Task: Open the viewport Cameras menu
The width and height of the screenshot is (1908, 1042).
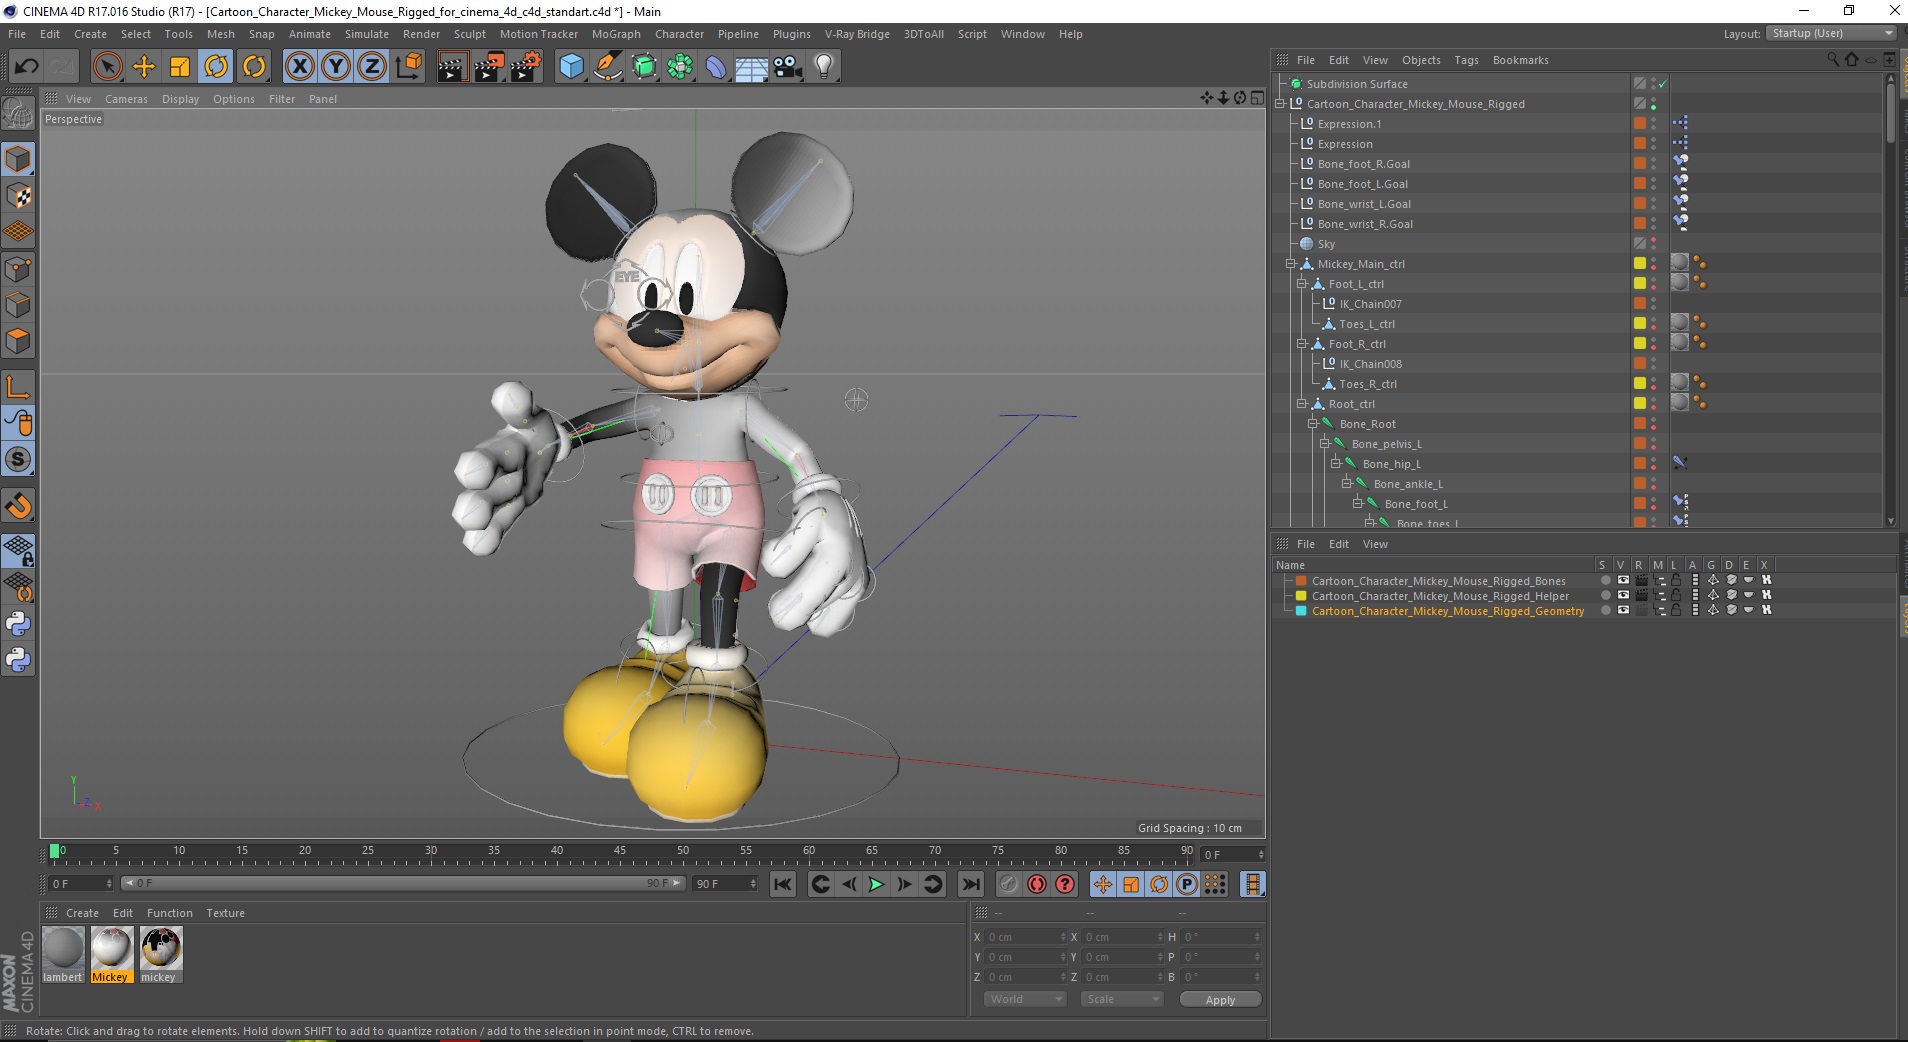Action: pos(126,99)
